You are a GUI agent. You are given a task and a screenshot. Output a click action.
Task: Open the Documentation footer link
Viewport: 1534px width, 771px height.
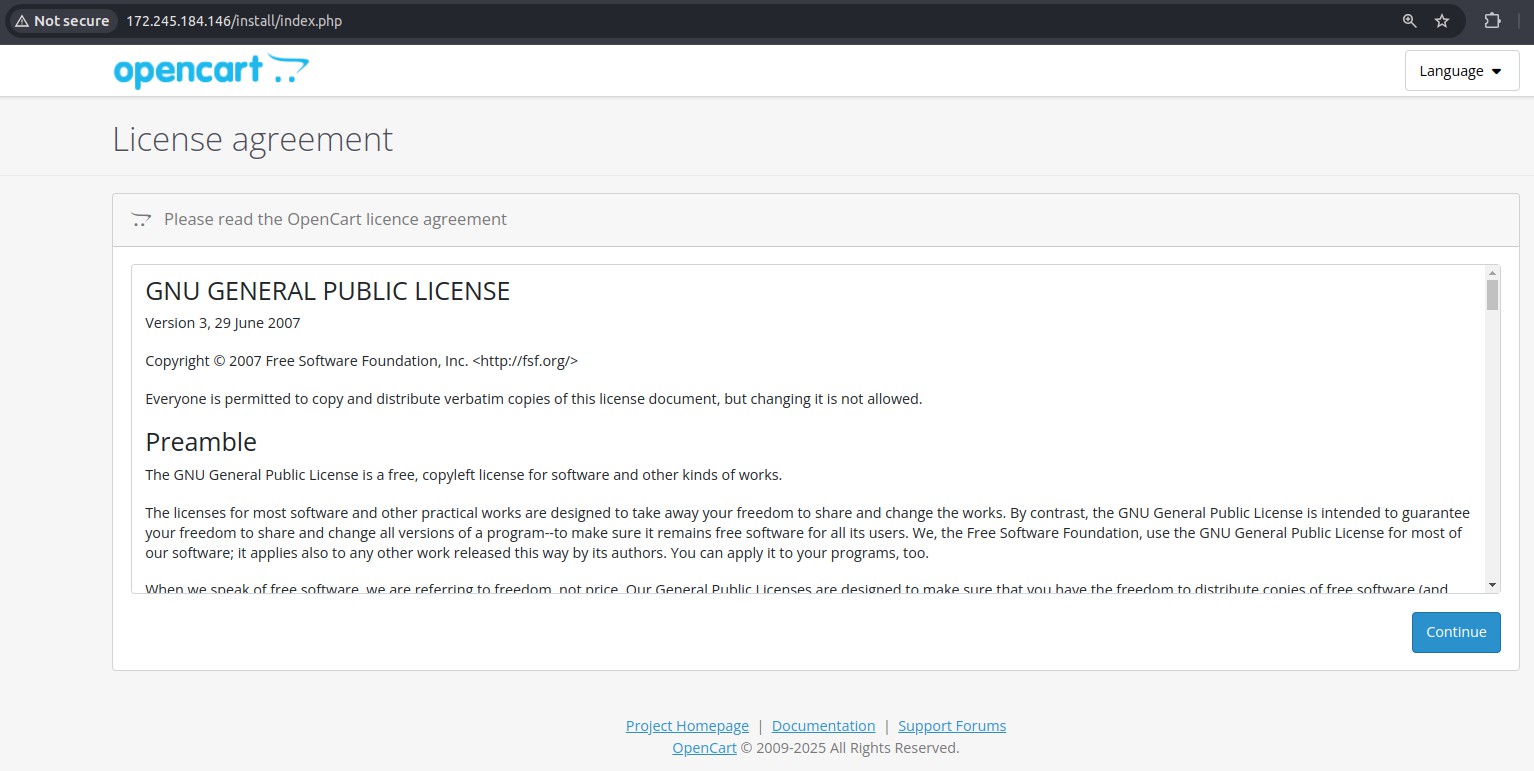[x=823, y=726]
